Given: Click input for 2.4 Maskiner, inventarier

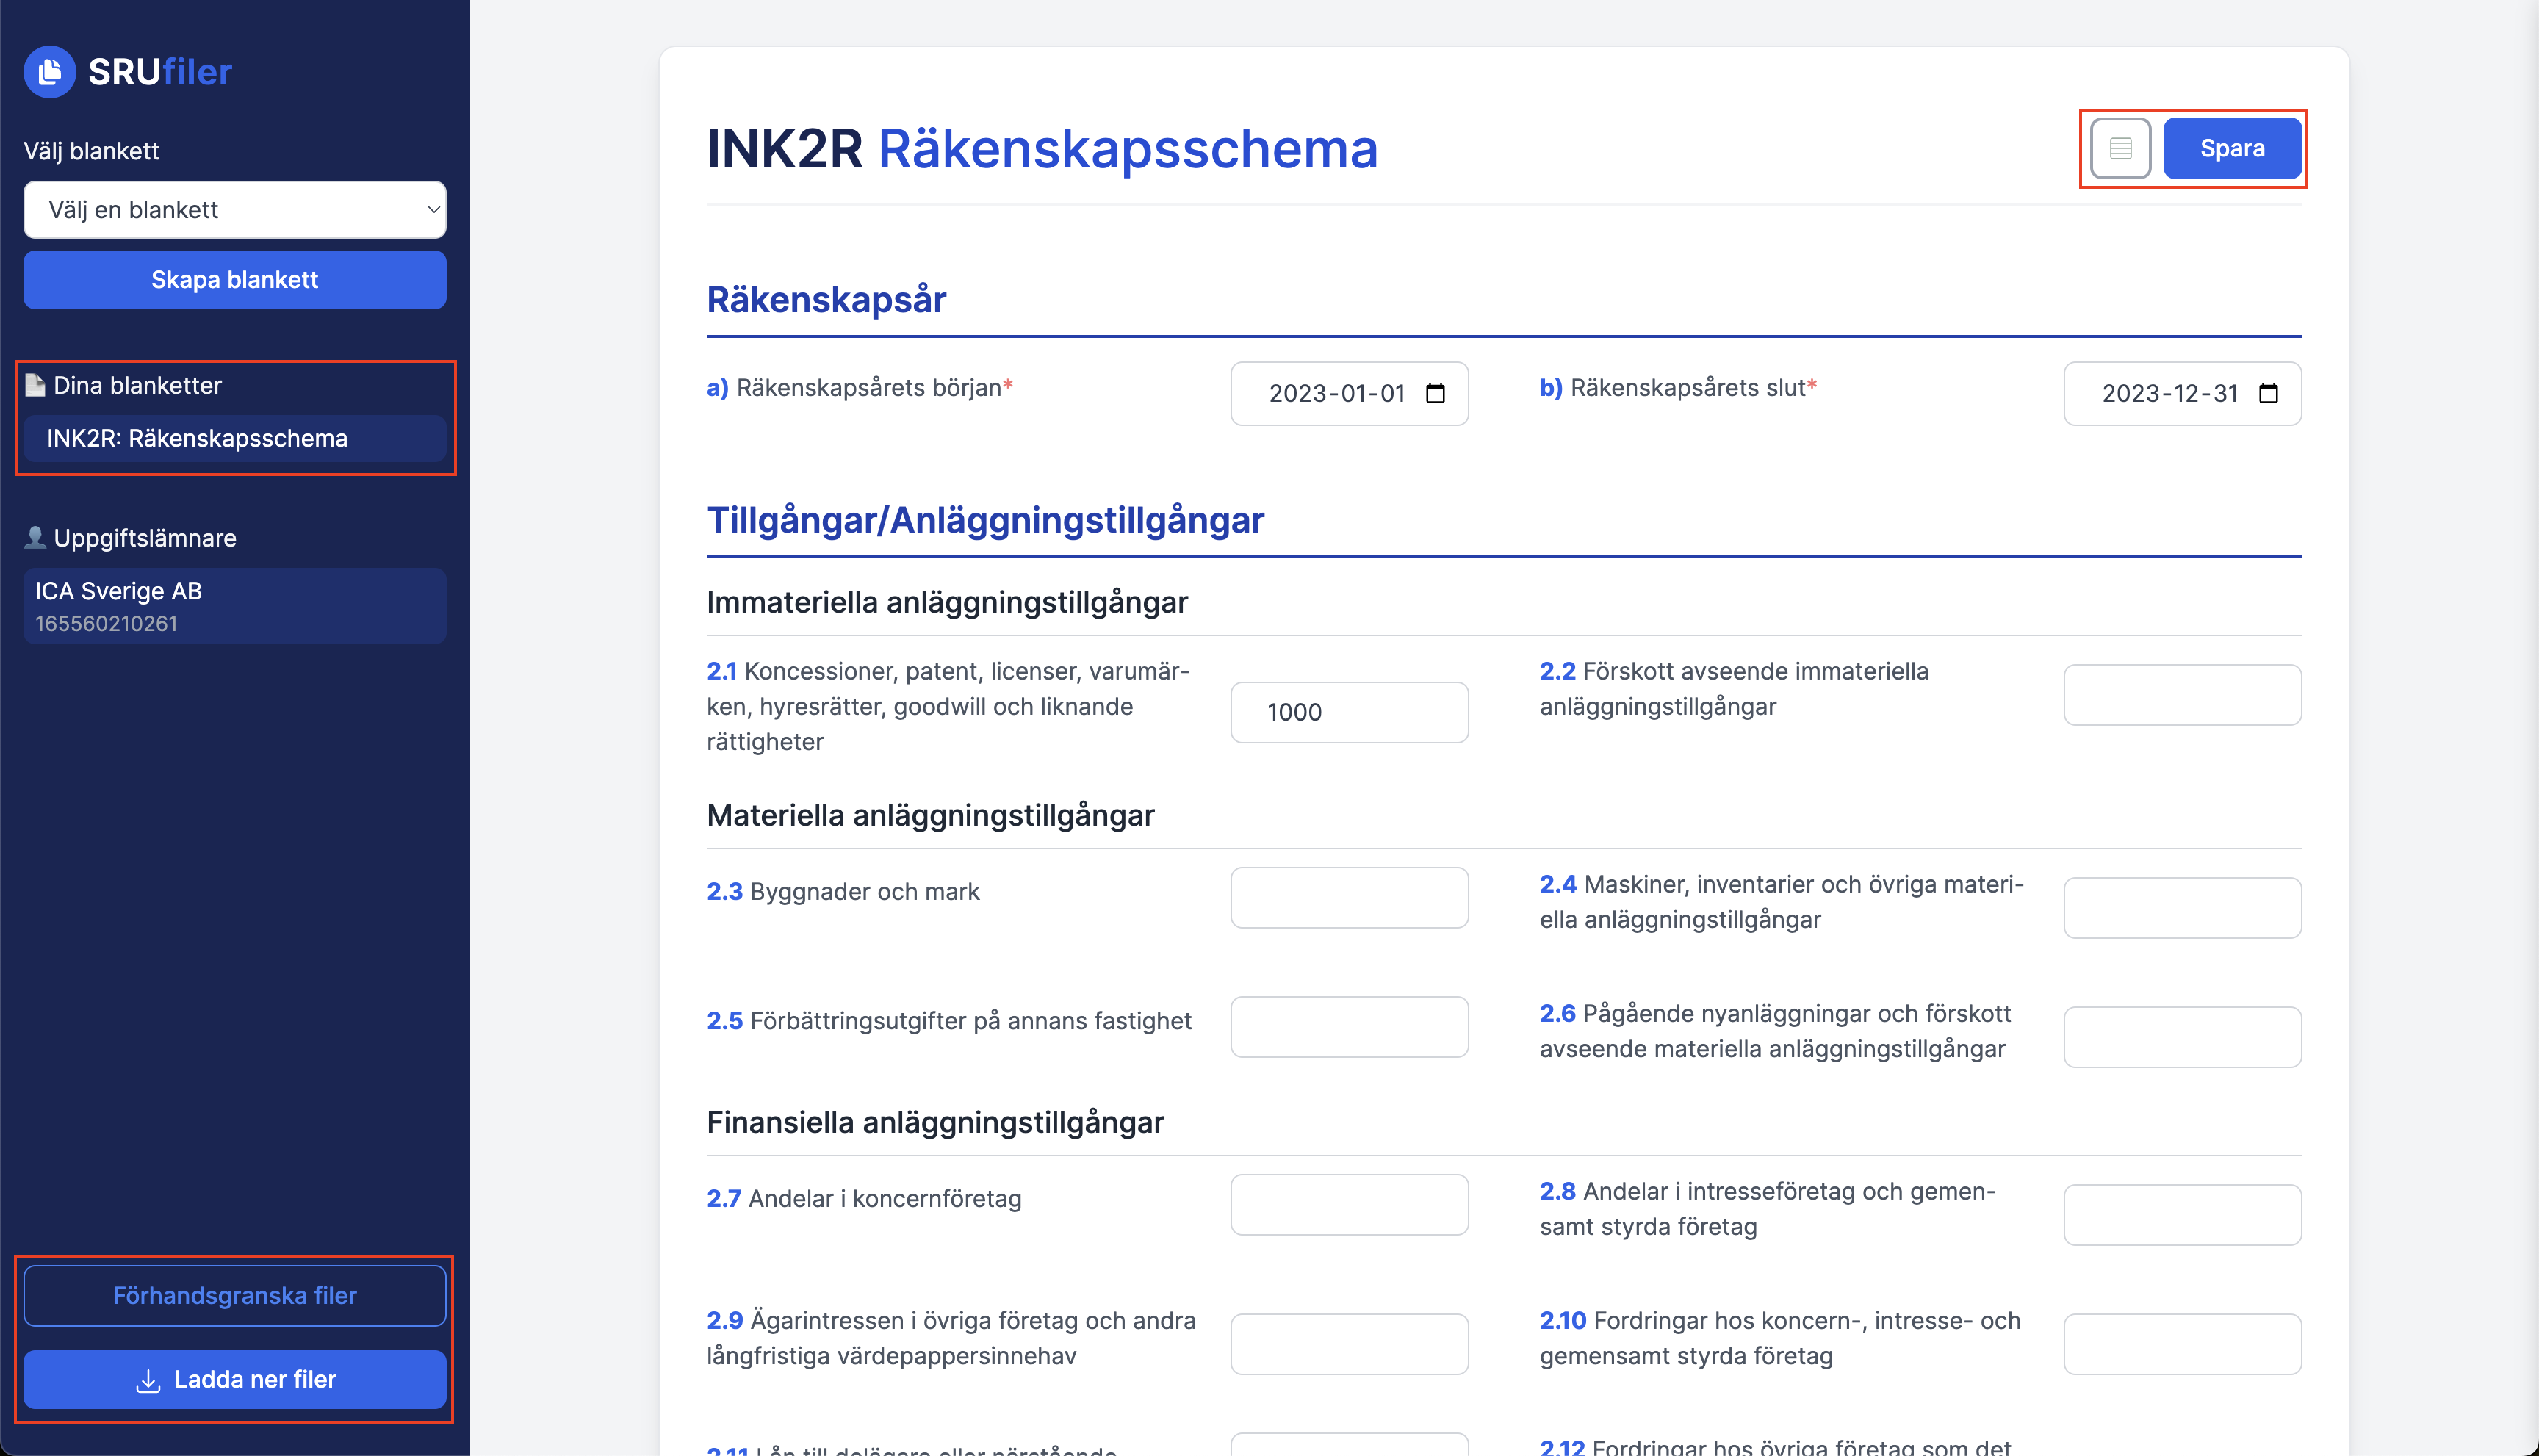Looking at the screenshot, I should (2182, 908).
